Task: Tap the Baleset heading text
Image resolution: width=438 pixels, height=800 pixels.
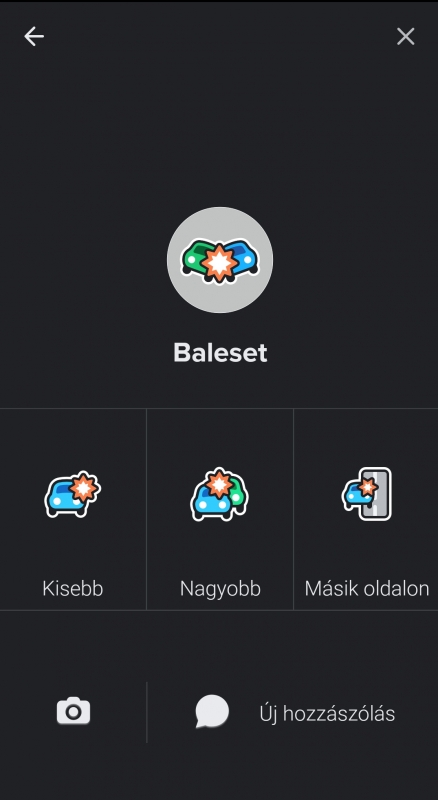Action: [x=220, y=352]
